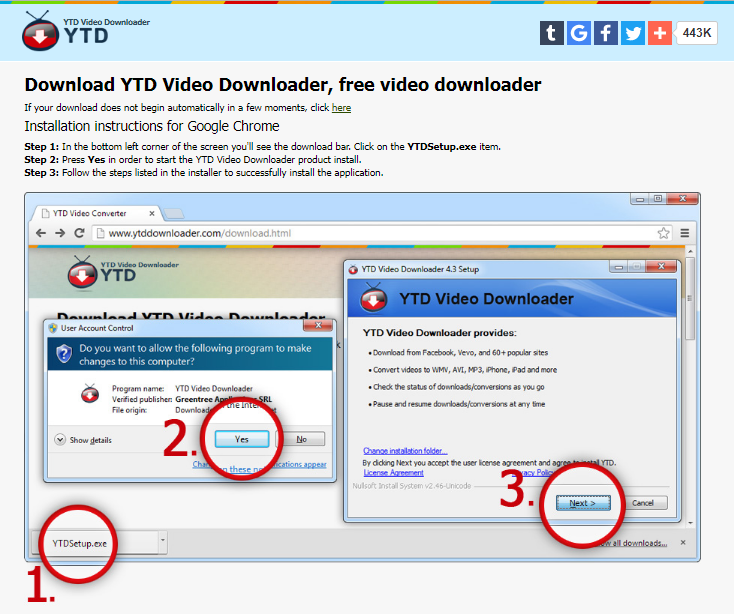Click the 'here' download link

(x=341, y=108)
